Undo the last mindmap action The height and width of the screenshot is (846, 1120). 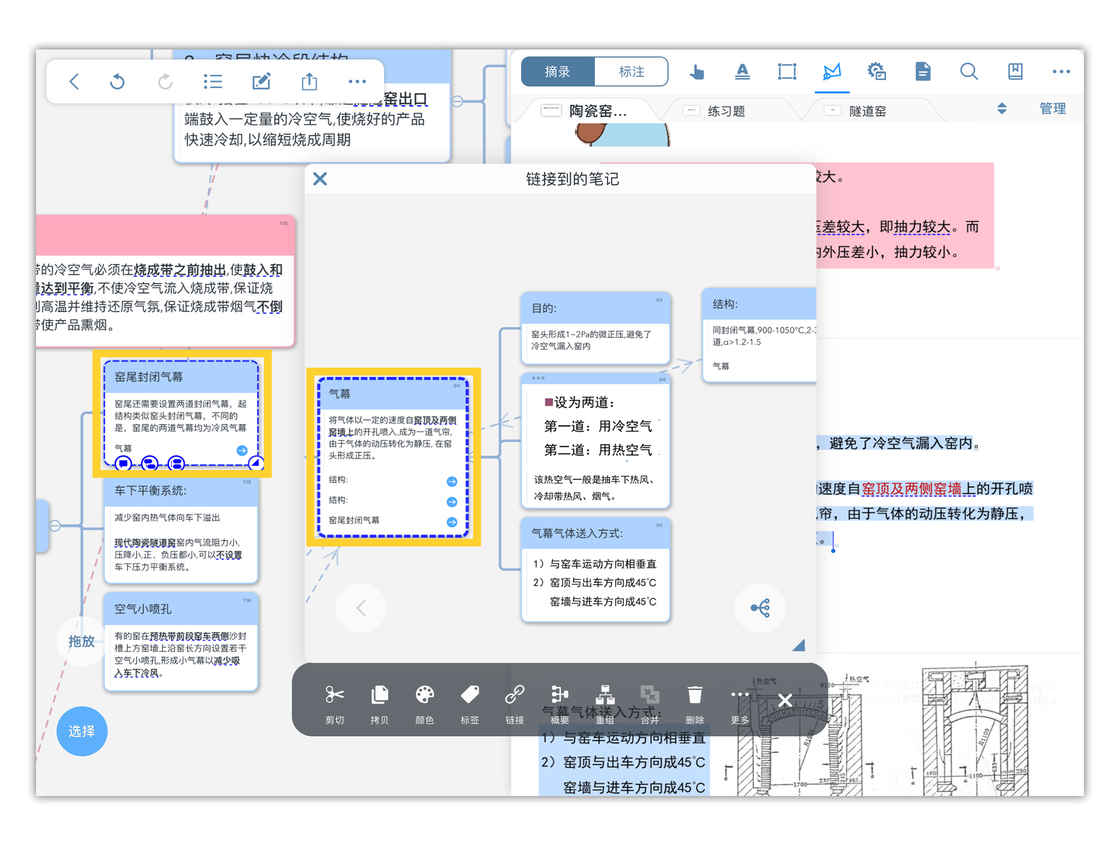tap(117, 81)
